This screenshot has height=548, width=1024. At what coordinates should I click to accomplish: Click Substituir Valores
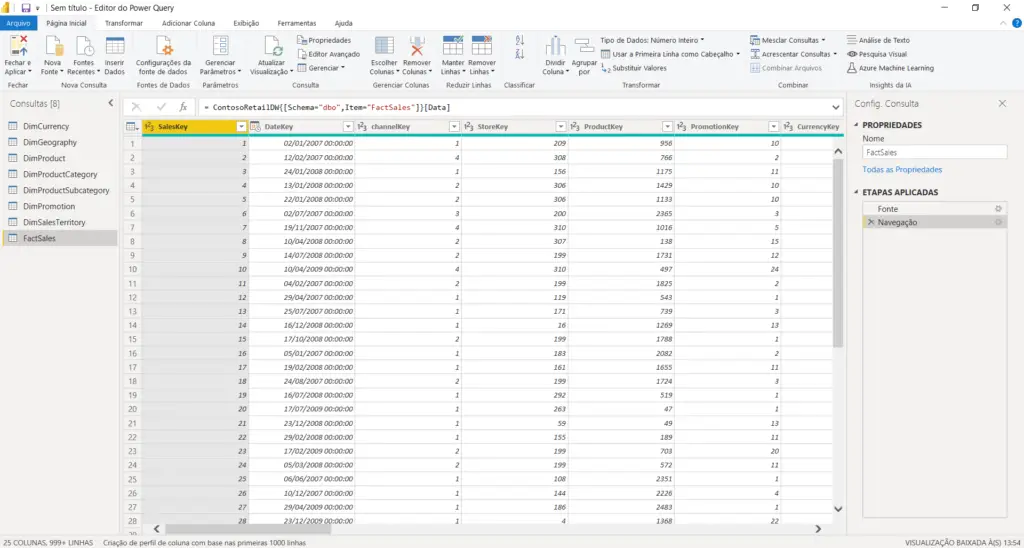[634, 68]
